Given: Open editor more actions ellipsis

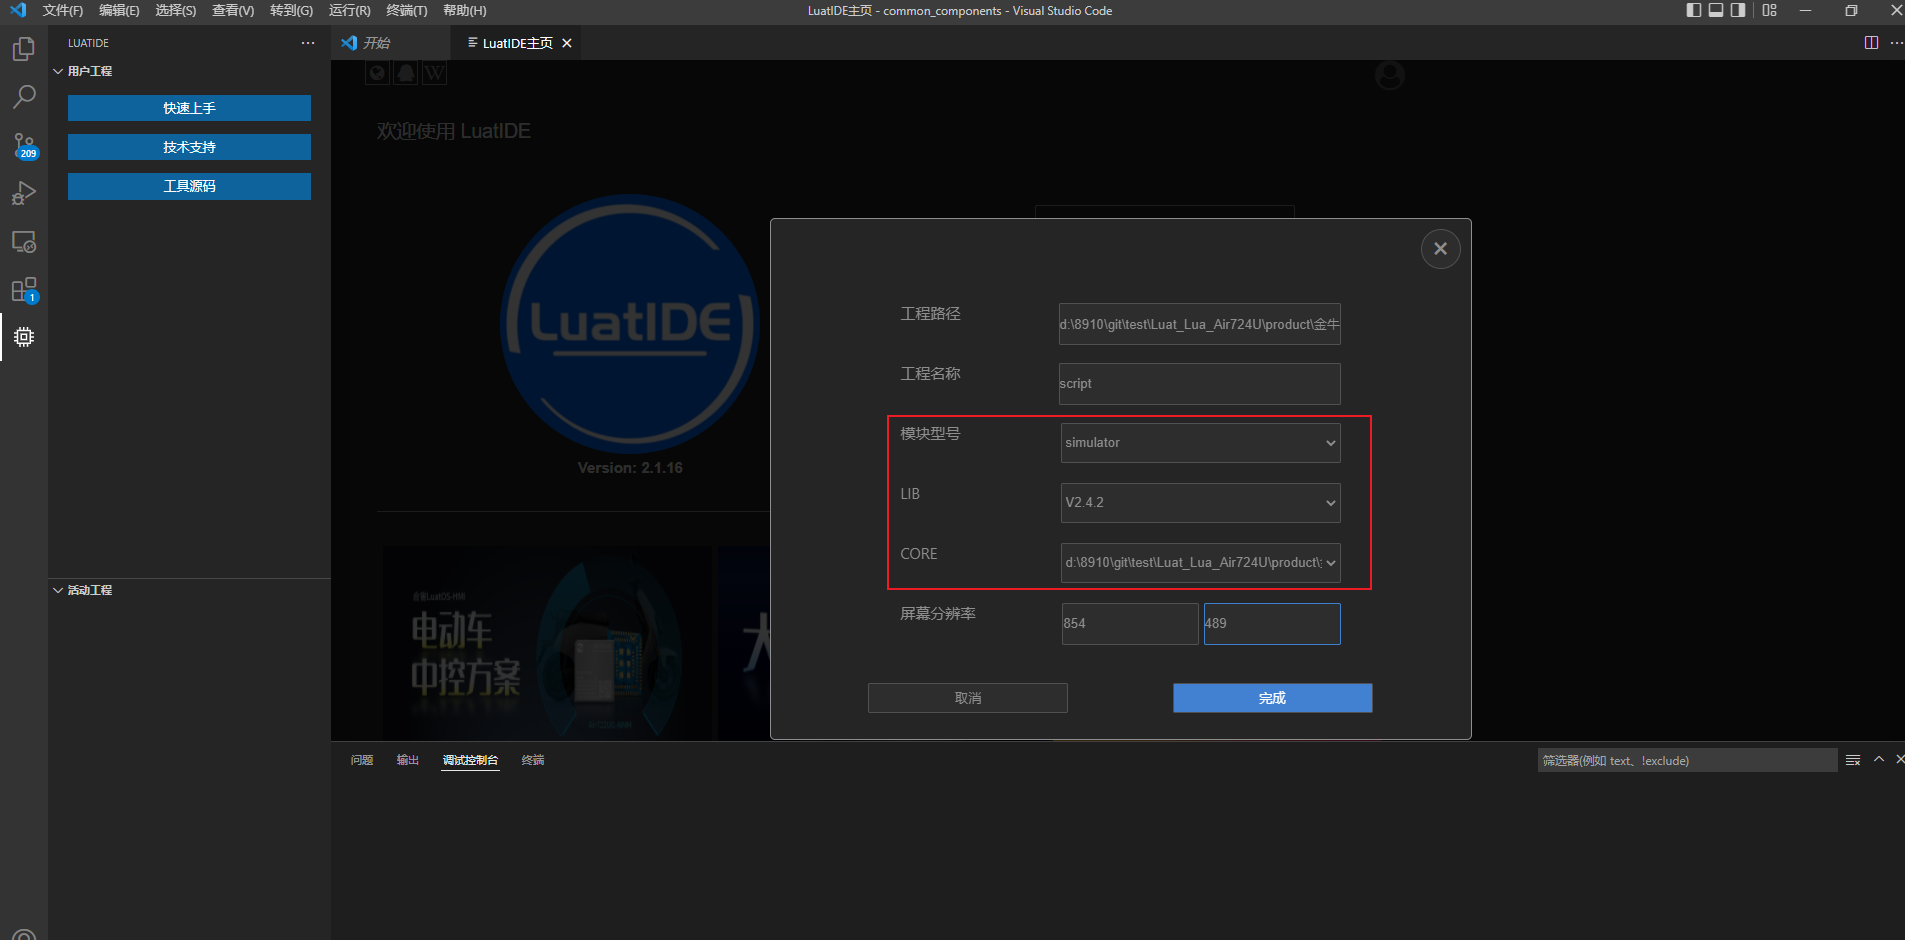Looking at the screenshot, I should pyautogui.click(x=1896, y=42).
